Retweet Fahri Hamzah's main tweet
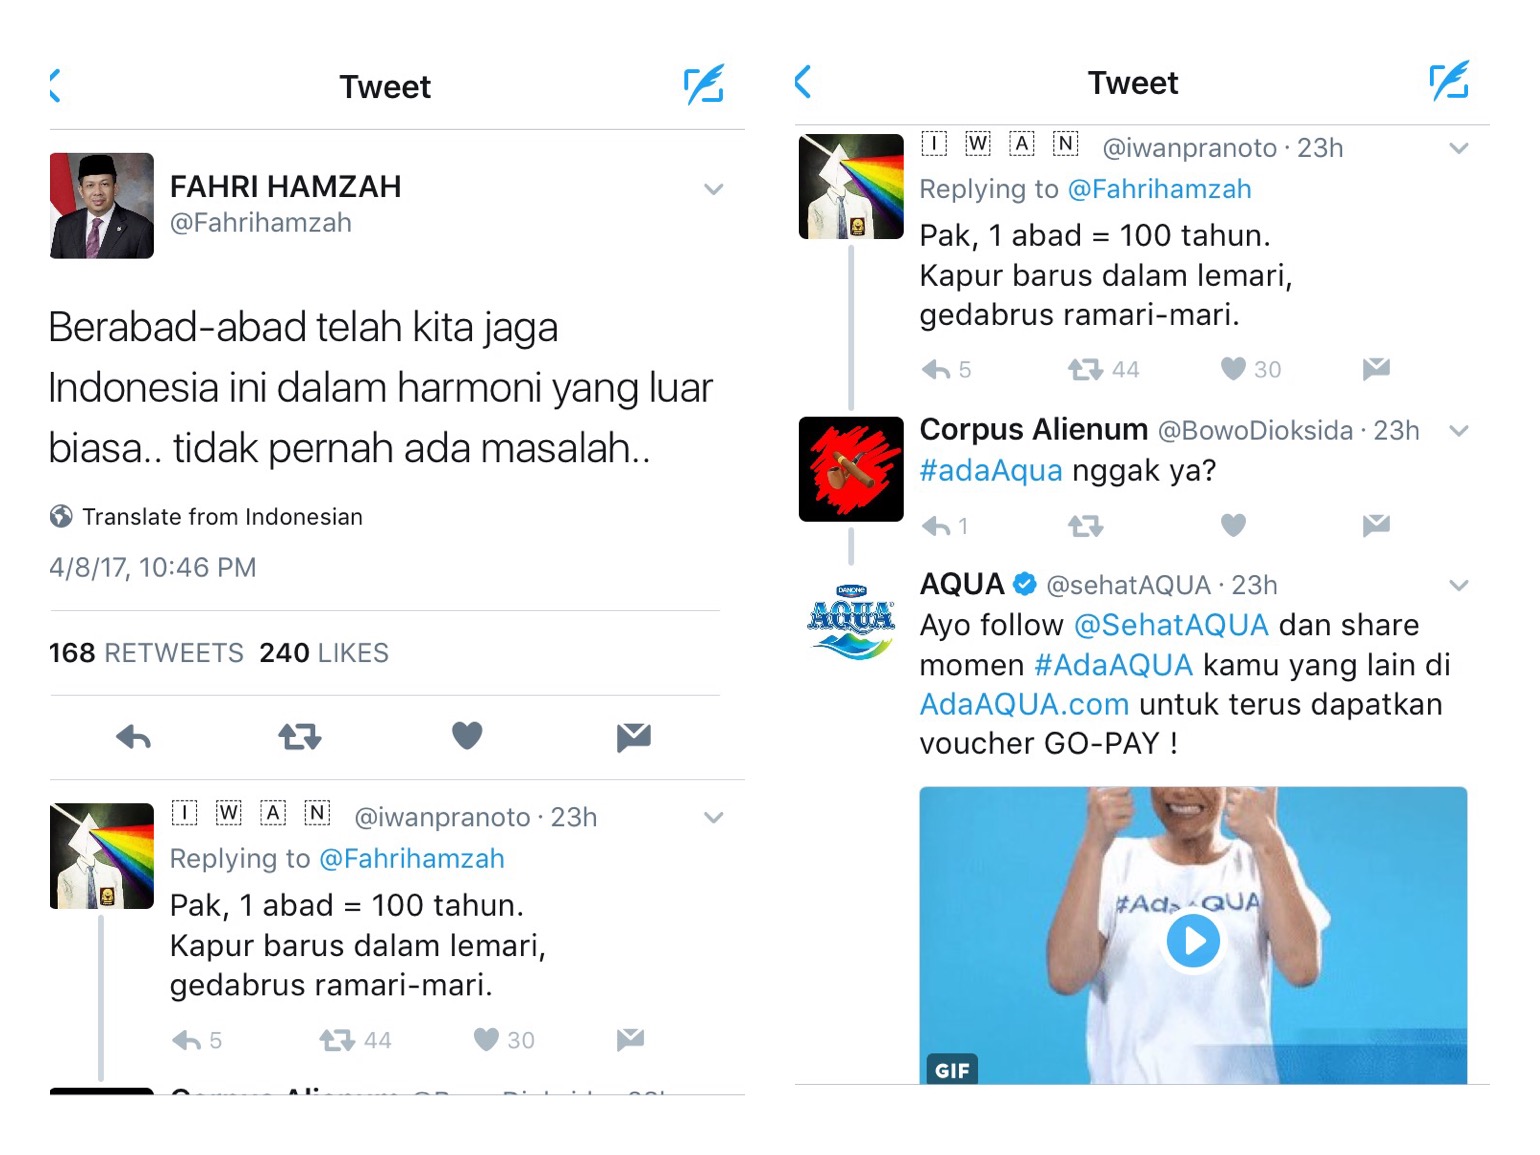This screenshot has width=1540, height=1155. pyautogui.click(x=300, y=738)
